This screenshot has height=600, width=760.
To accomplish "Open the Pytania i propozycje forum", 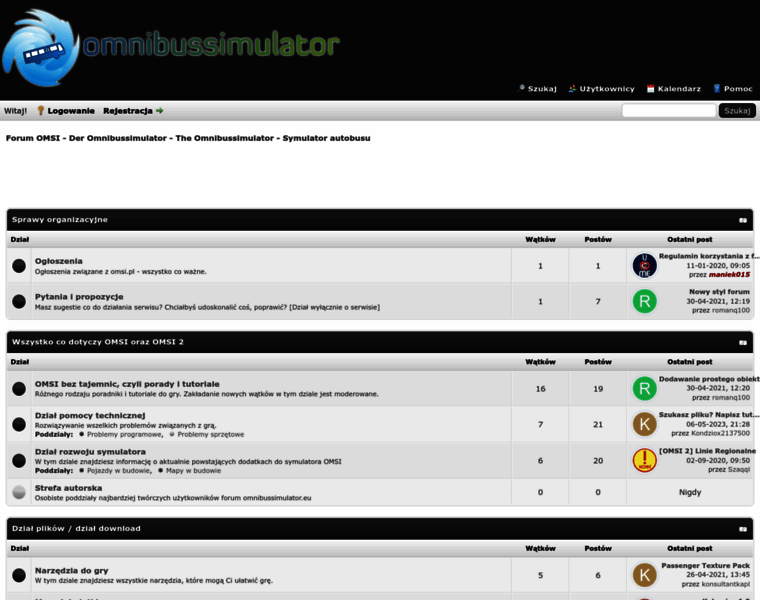I will [x=79, y=297].
